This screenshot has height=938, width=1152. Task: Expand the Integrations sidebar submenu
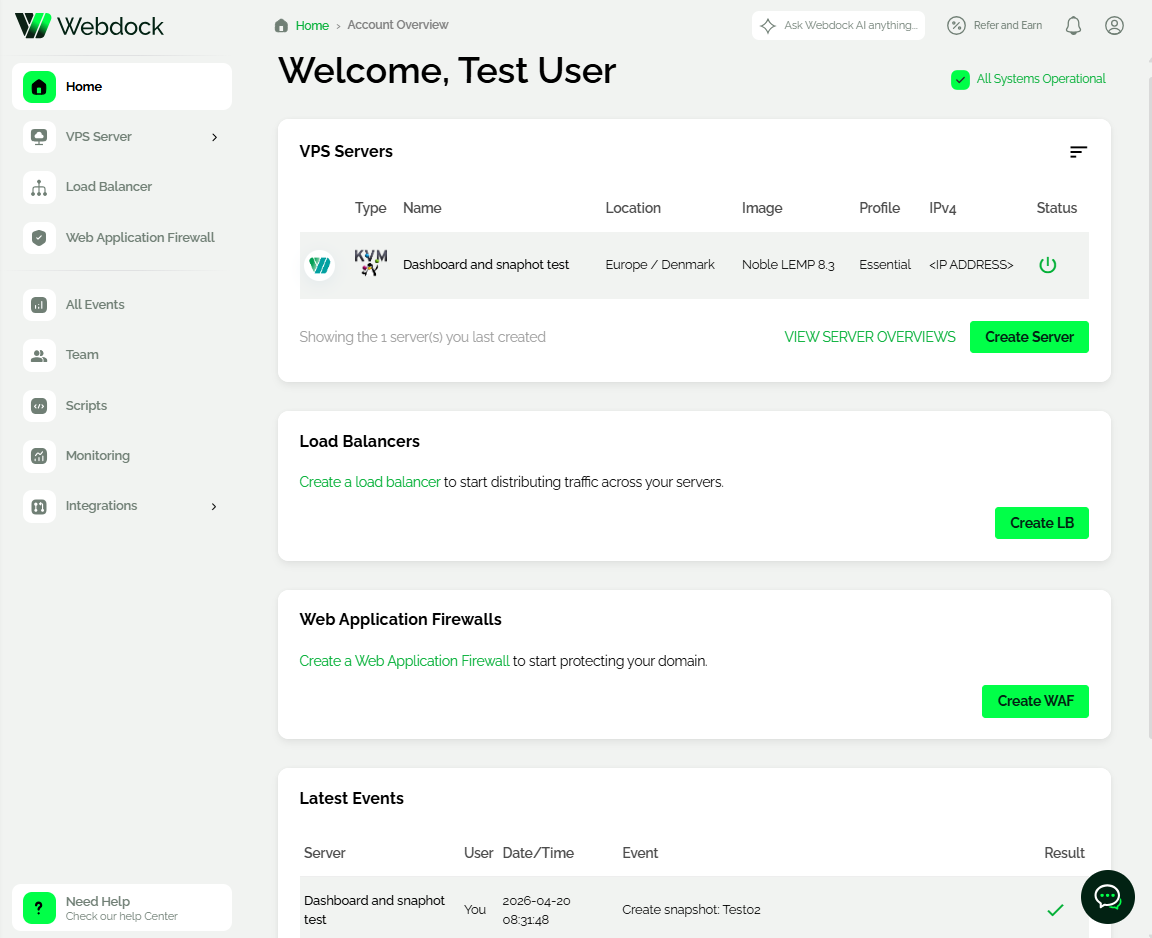coord(214,506)
